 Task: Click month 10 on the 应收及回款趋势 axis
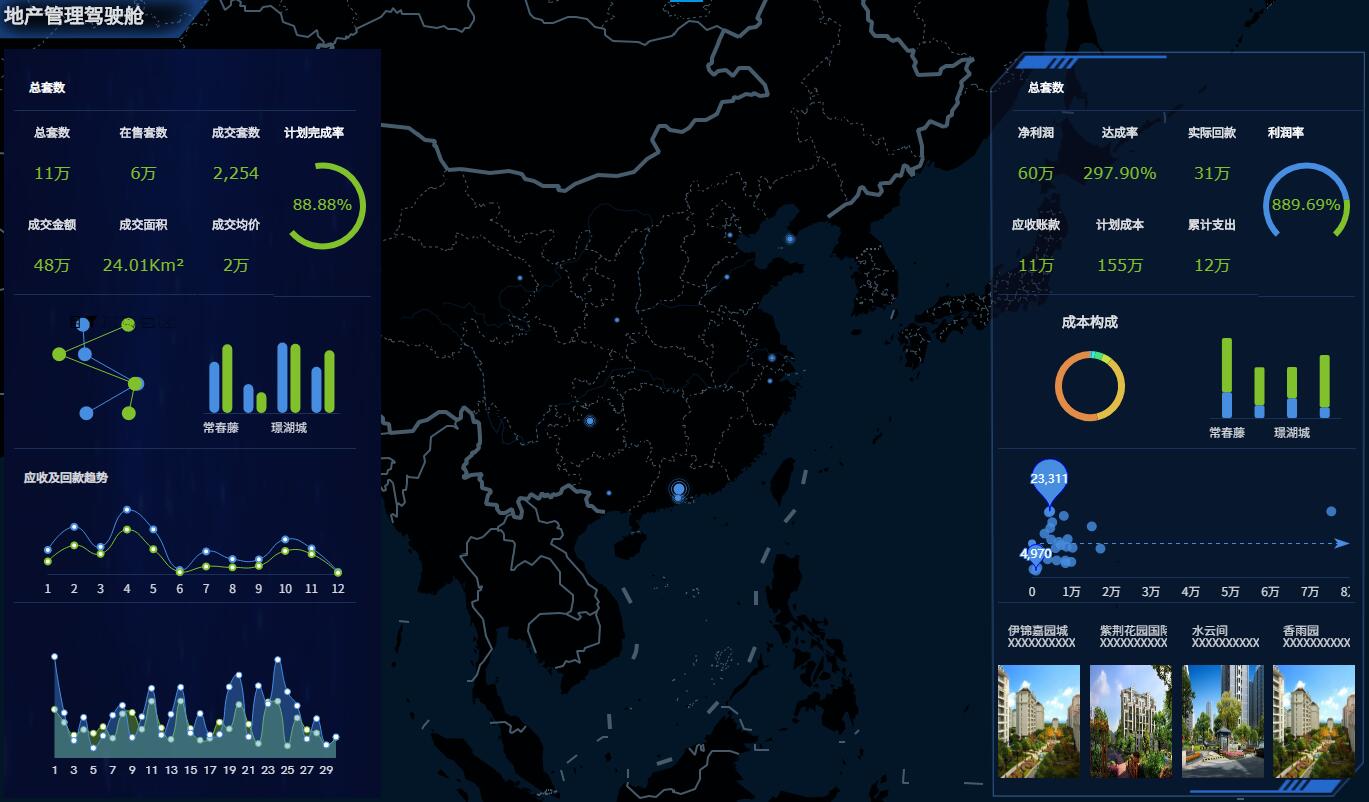pos(285,589)
